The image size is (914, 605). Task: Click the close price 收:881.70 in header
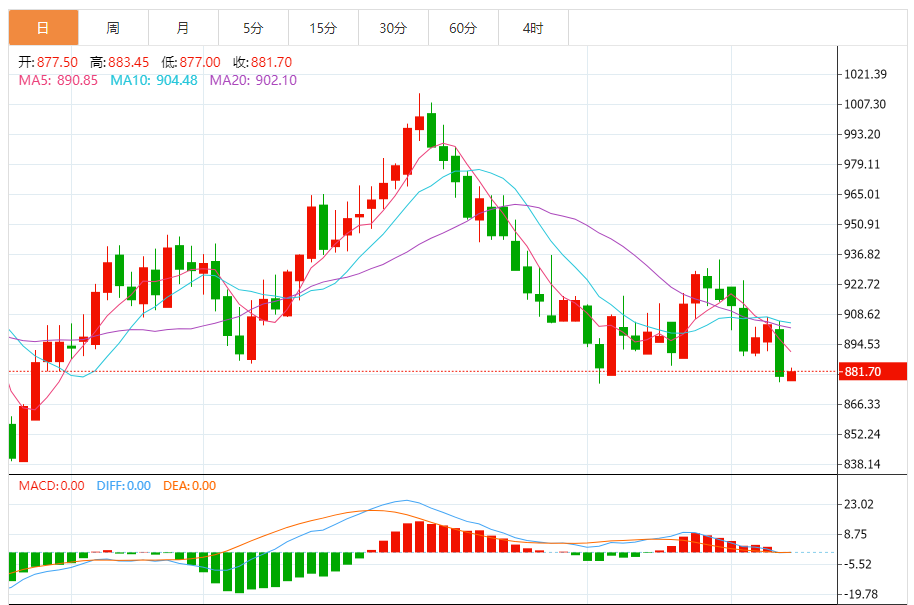point(262,62)
